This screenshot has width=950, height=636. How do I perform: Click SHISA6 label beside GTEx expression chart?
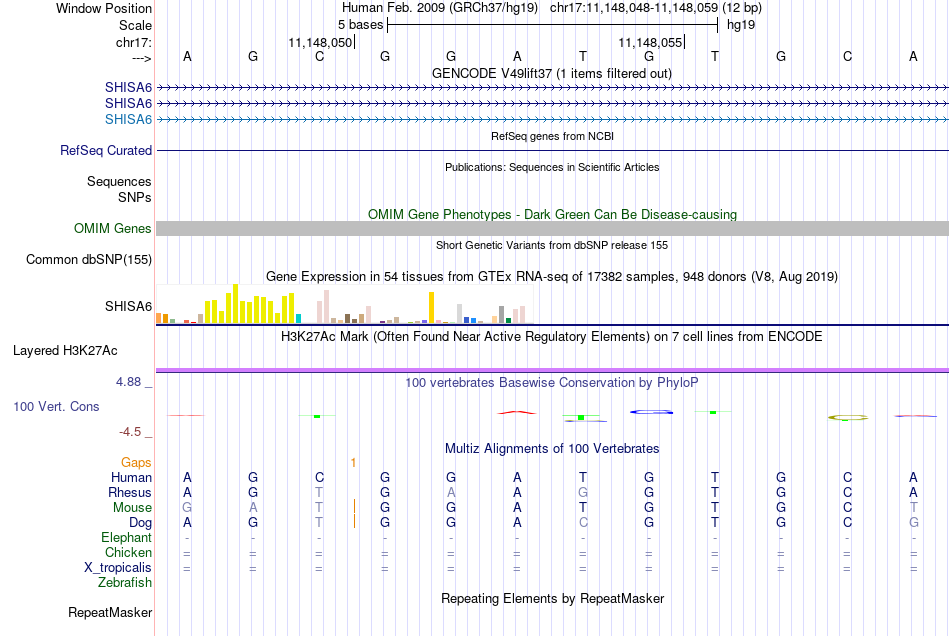[128, 306]
